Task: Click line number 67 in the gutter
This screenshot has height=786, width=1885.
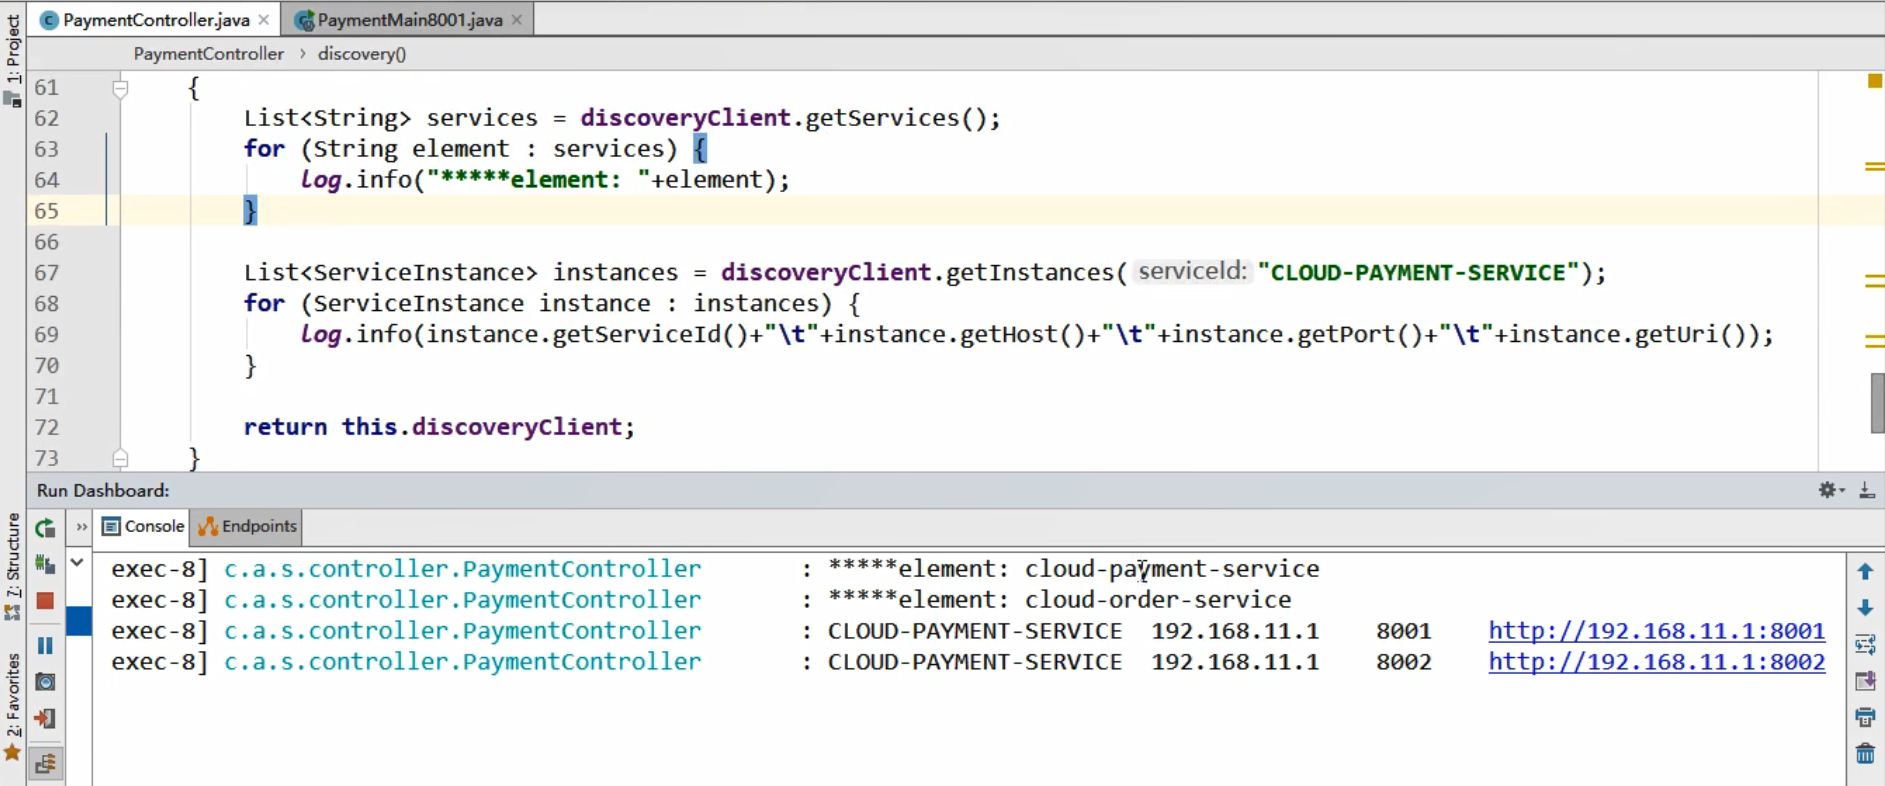Action: [47, 273]
